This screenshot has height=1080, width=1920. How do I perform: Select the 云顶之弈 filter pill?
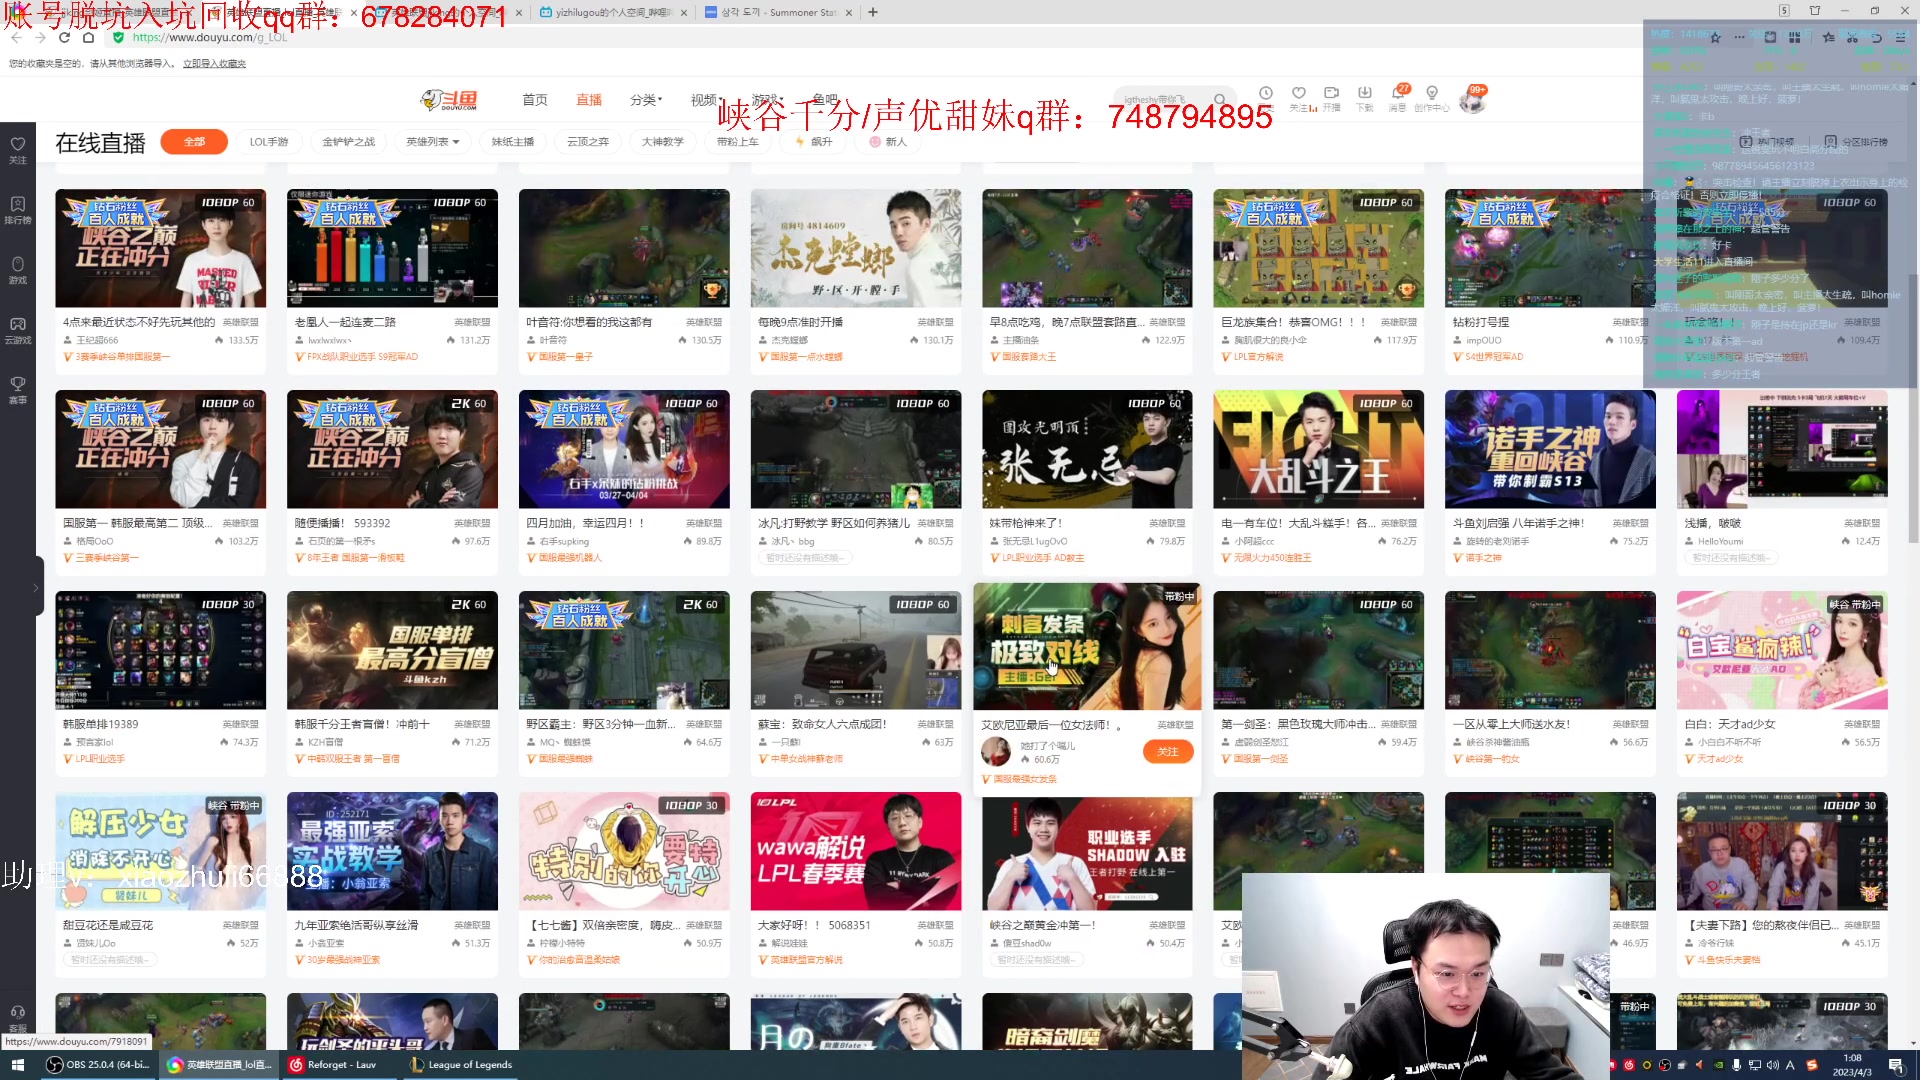(x=588, y=142)
